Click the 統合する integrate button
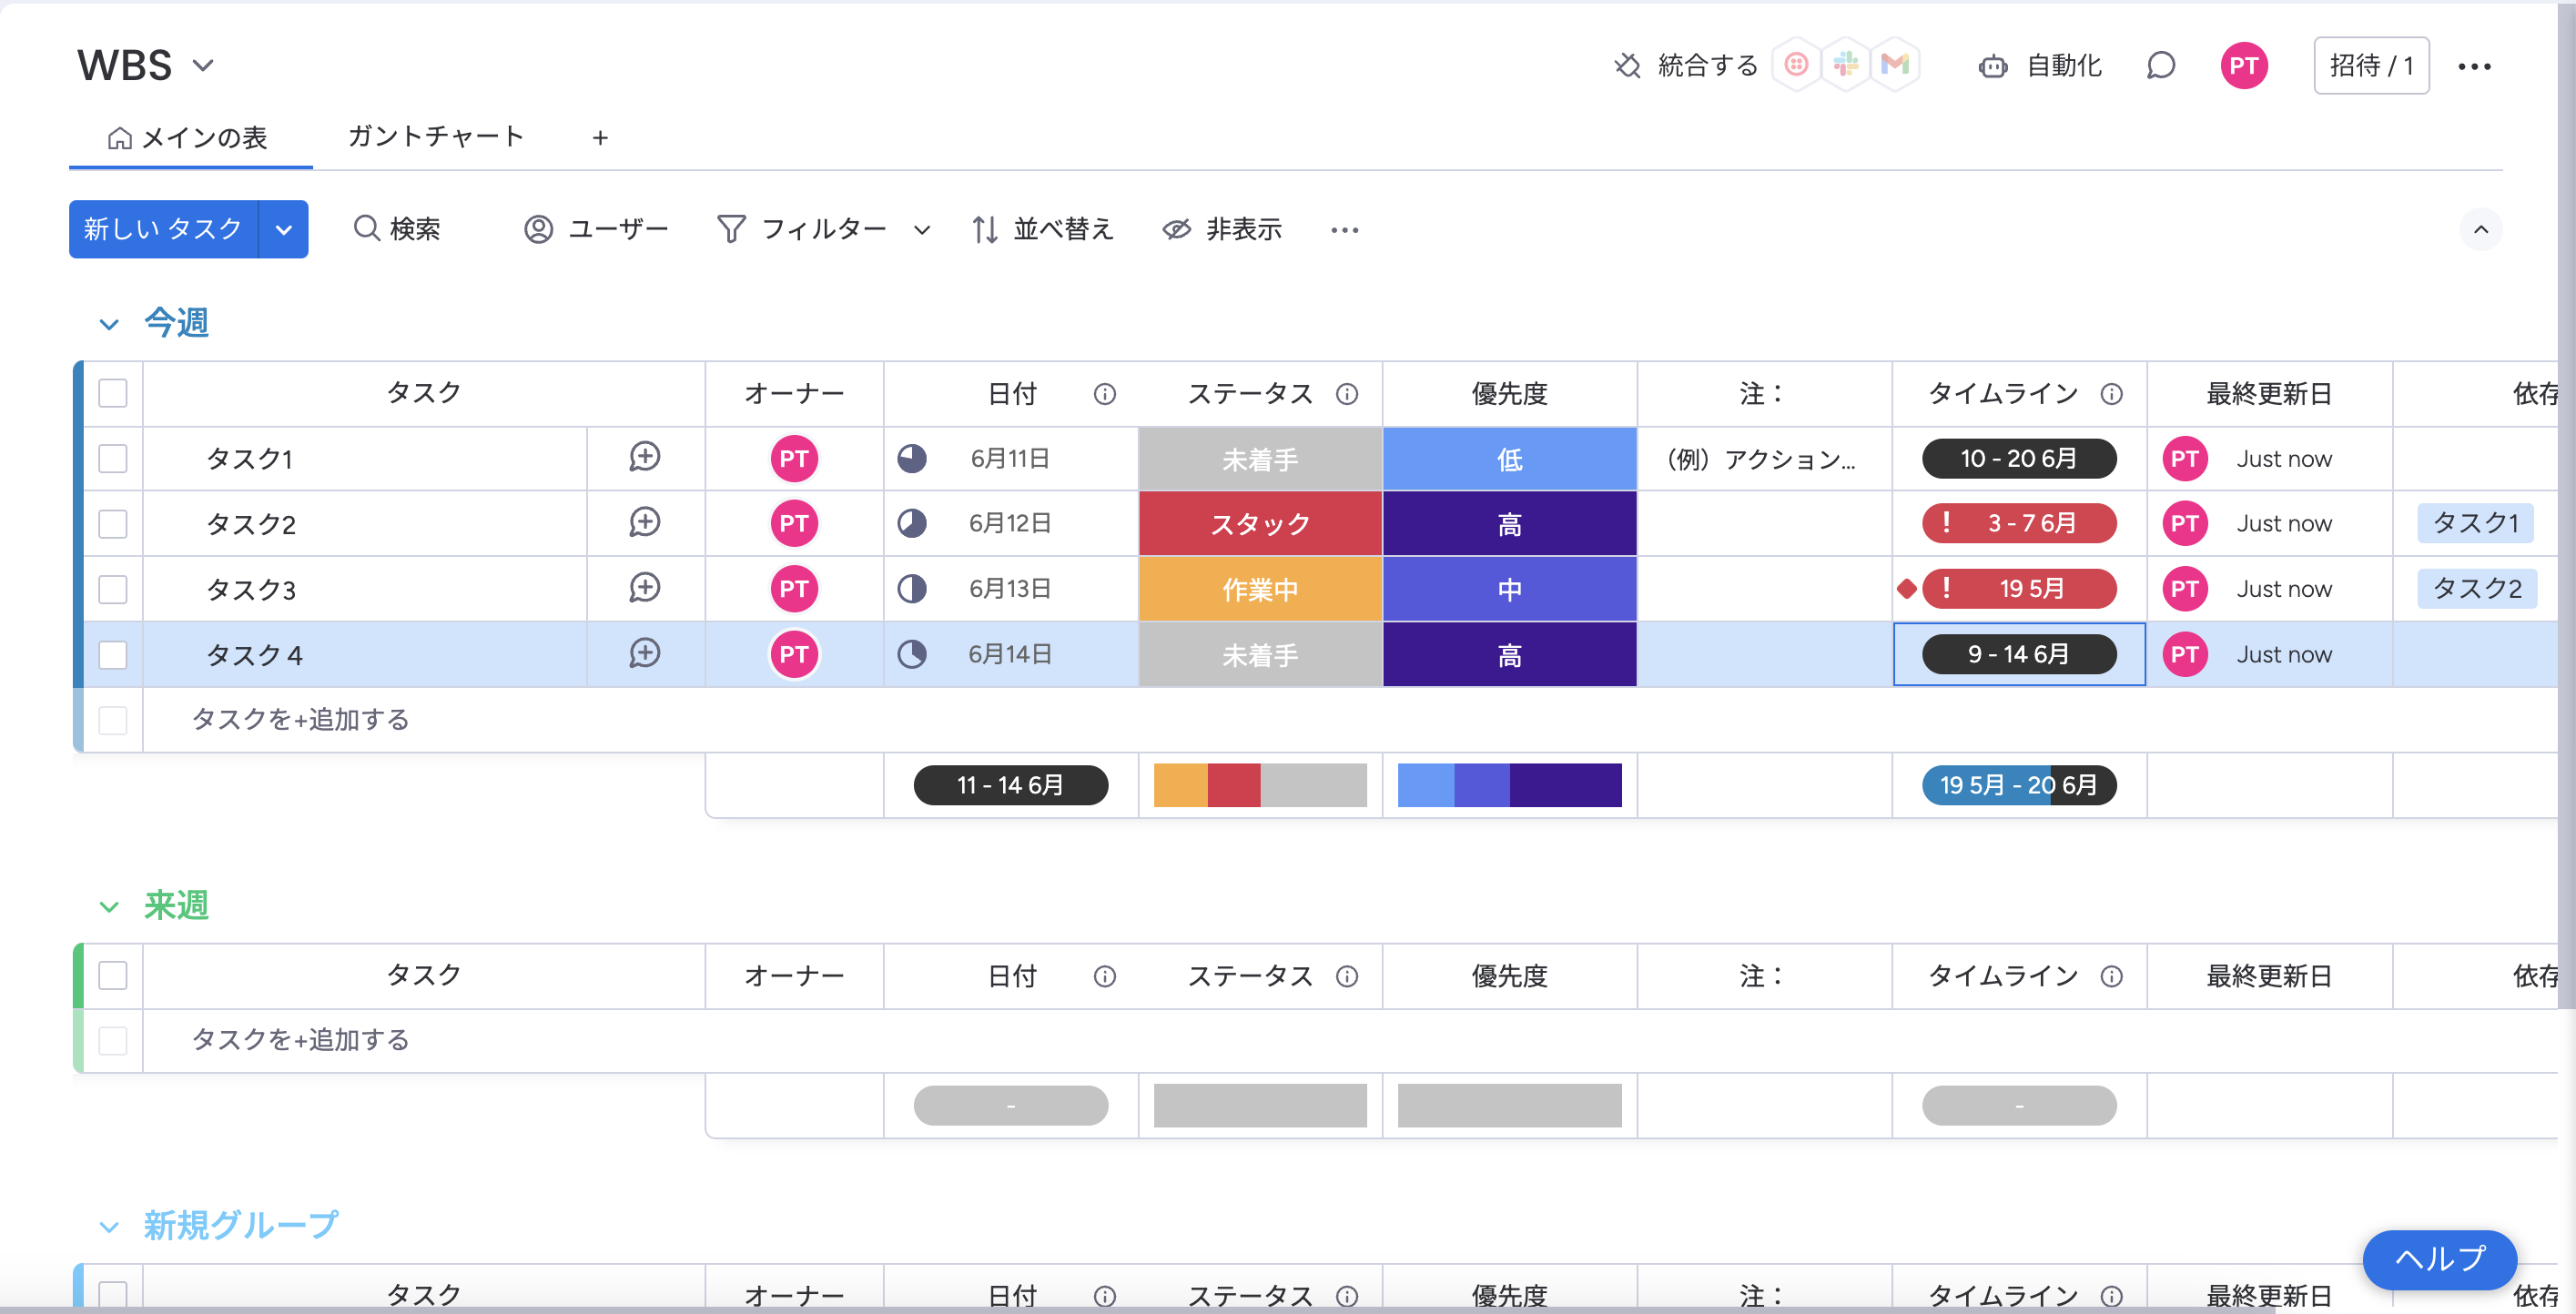This screenshot has height=1314, width=2576. pos(1686,66)
